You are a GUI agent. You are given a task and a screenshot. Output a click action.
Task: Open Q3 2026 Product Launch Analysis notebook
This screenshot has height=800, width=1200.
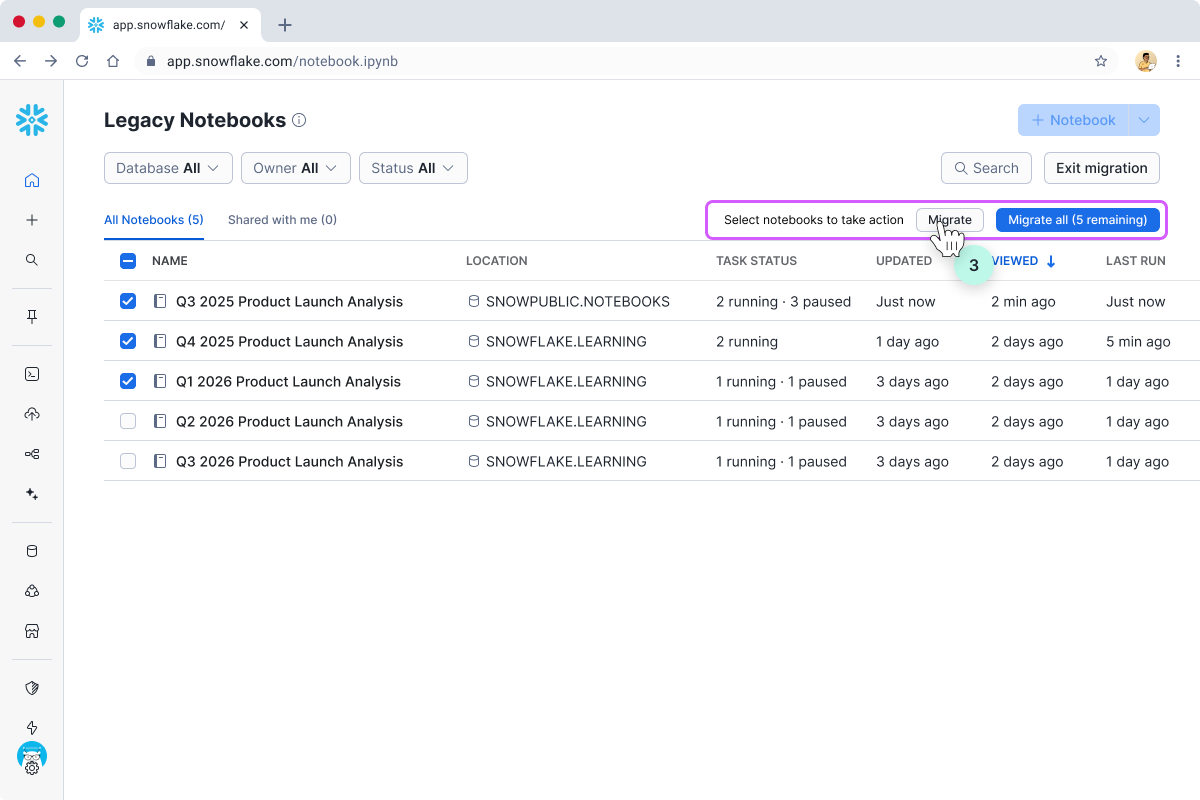point(290,461)
